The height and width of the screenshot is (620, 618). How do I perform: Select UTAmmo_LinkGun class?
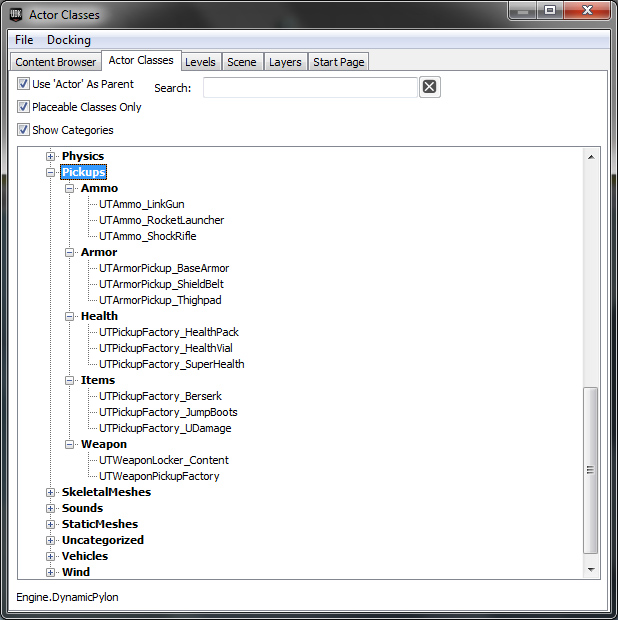click(x=142, y=204)
